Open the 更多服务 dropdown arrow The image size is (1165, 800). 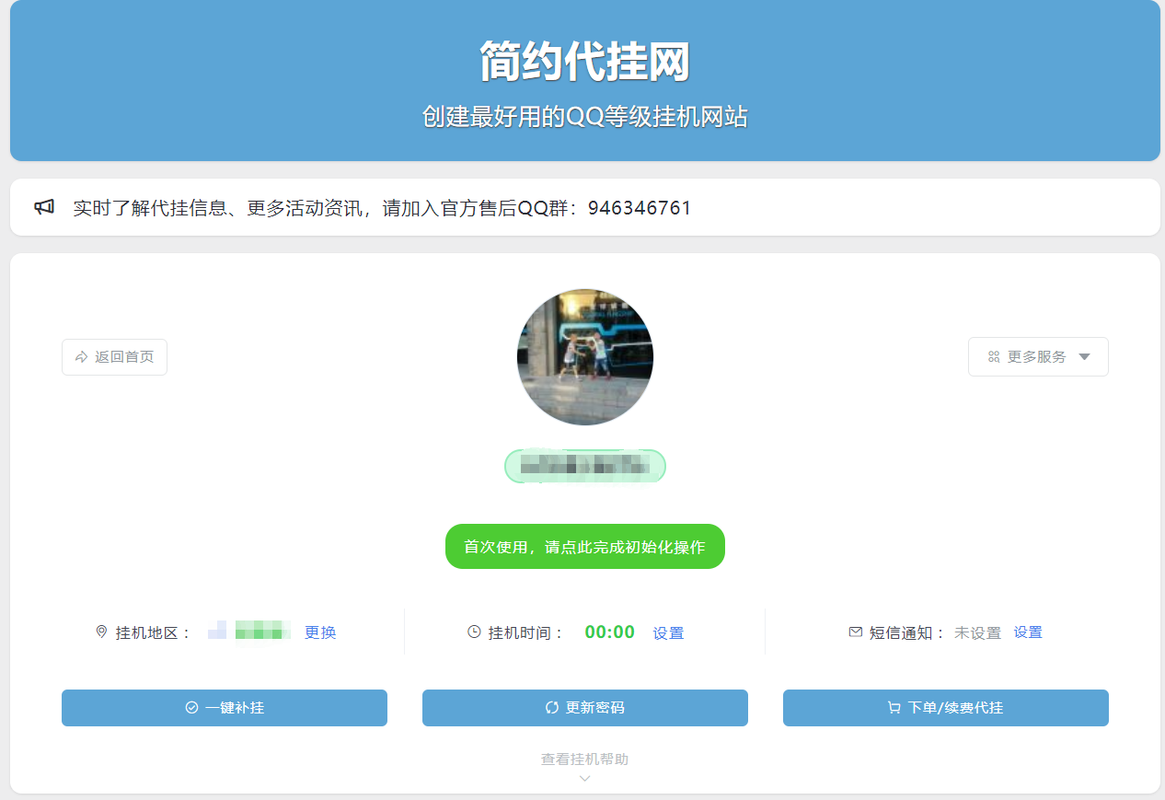1085,357
